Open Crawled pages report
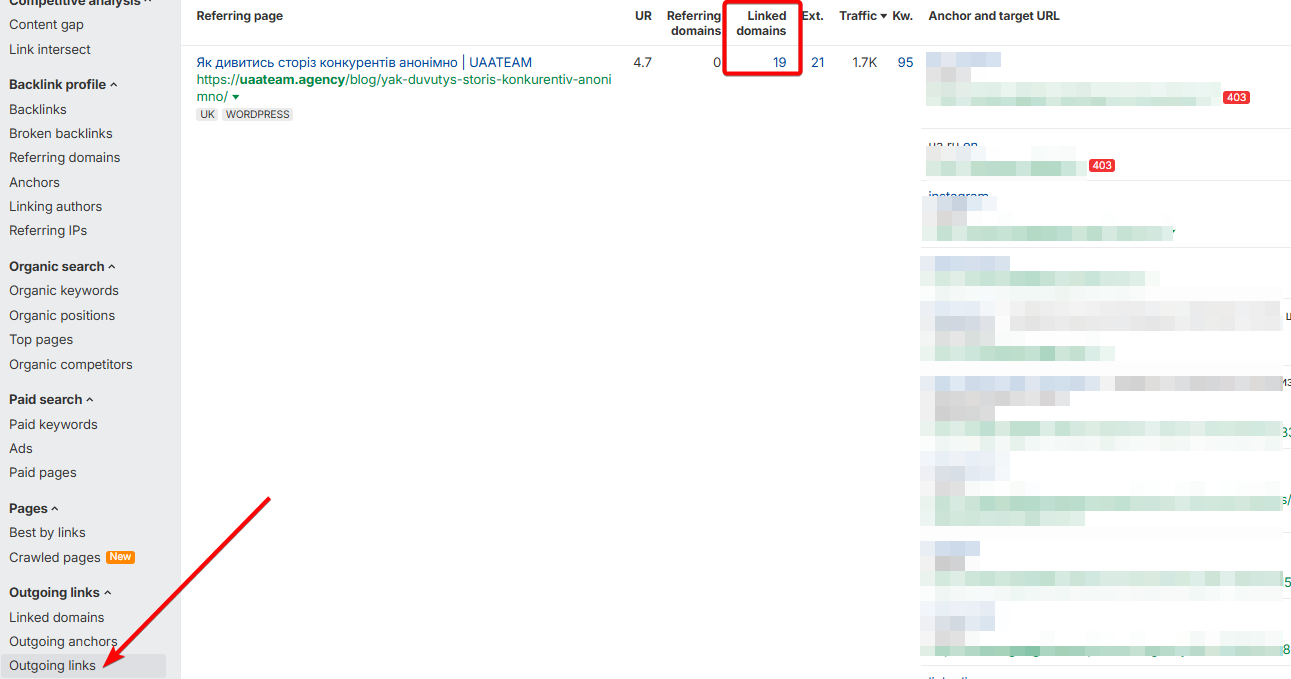The height and width of the screenshot is (679, 1291). [55, 558]
